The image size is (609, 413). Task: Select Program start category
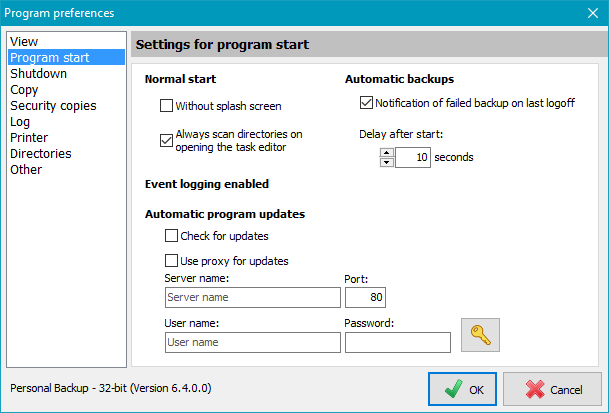click(66, 58)
